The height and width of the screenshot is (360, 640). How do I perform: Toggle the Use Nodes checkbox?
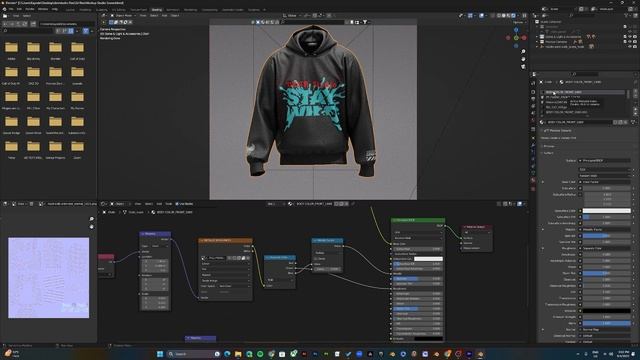177,204
